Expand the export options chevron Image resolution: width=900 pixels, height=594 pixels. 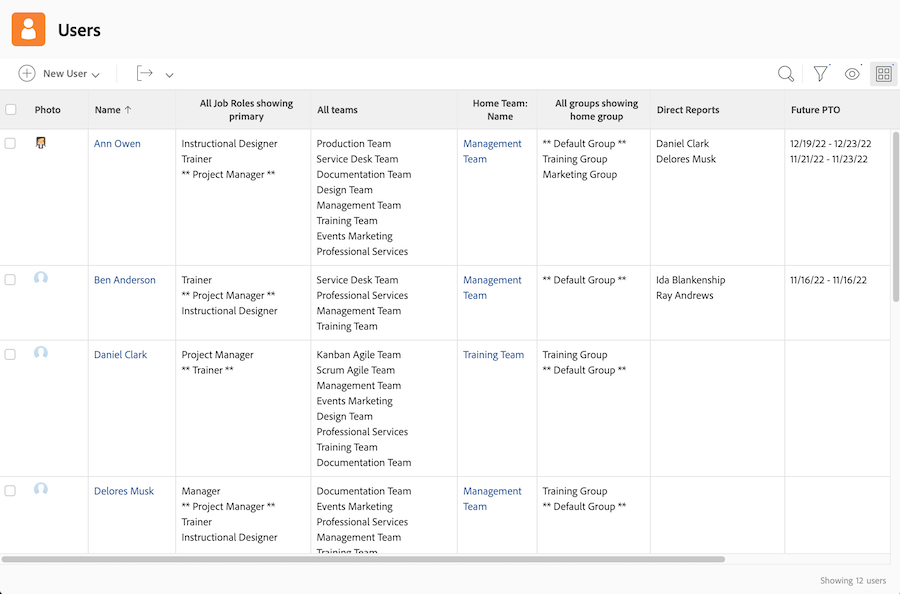170,74
